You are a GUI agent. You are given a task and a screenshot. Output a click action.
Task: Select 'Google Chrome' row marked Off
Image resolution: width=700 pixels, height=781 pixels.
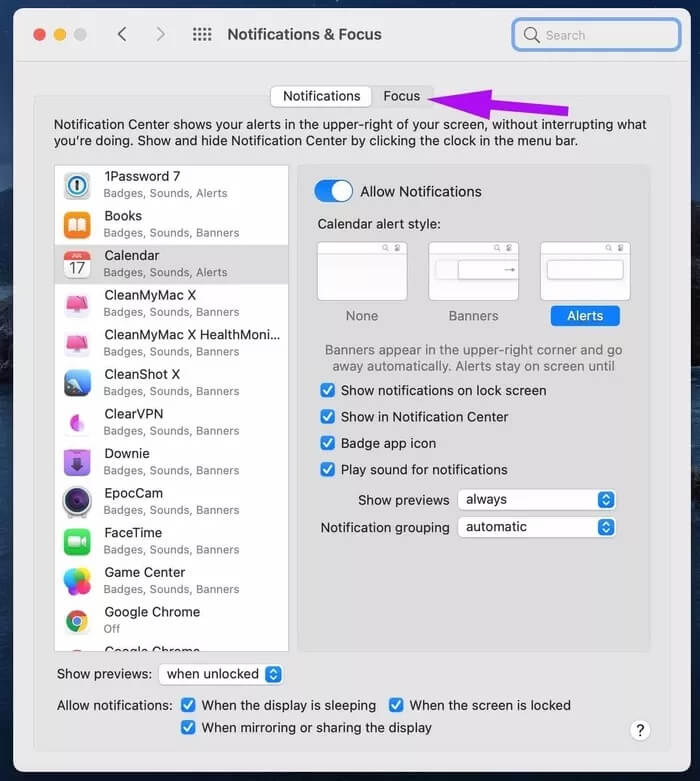coord(171,621)
